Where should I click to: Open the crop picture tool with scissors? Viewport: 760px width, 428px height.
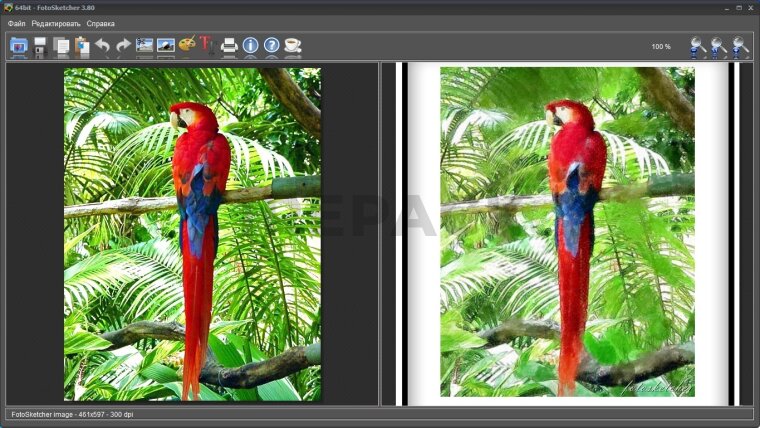[x=145, y=45]
